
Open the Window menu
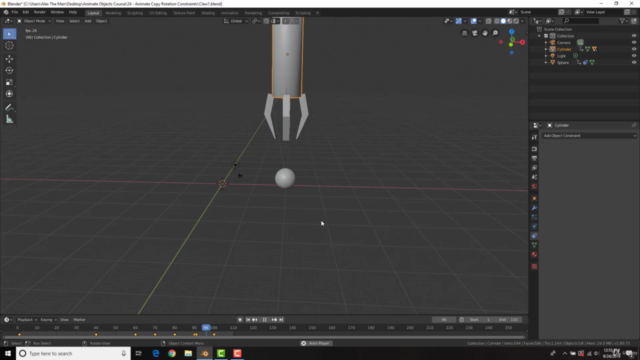[x=57, y=12]
